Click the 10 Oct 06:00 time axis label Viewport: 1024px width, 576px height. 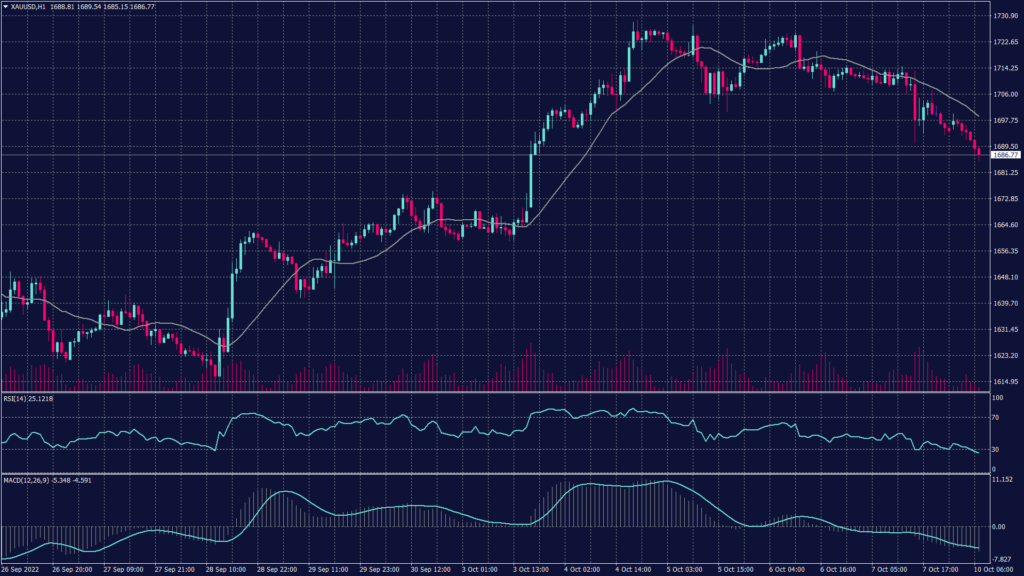(x=997, y=568)
